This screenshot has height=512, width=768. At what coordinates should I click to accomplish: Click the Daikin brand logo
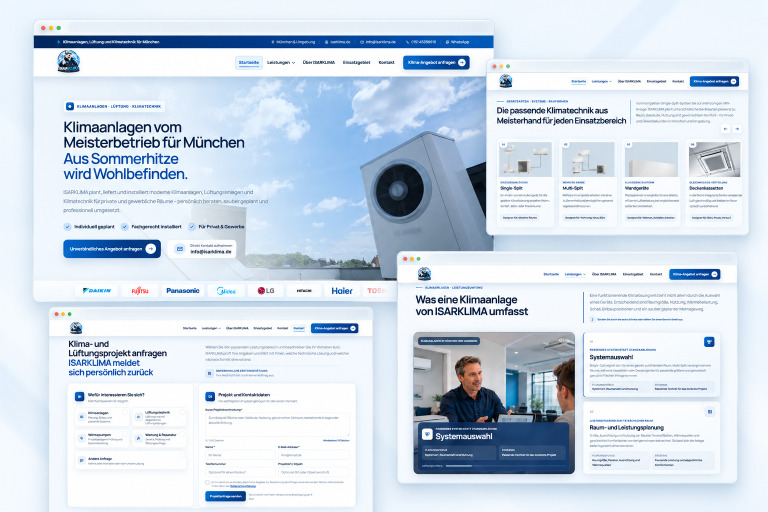97,291
